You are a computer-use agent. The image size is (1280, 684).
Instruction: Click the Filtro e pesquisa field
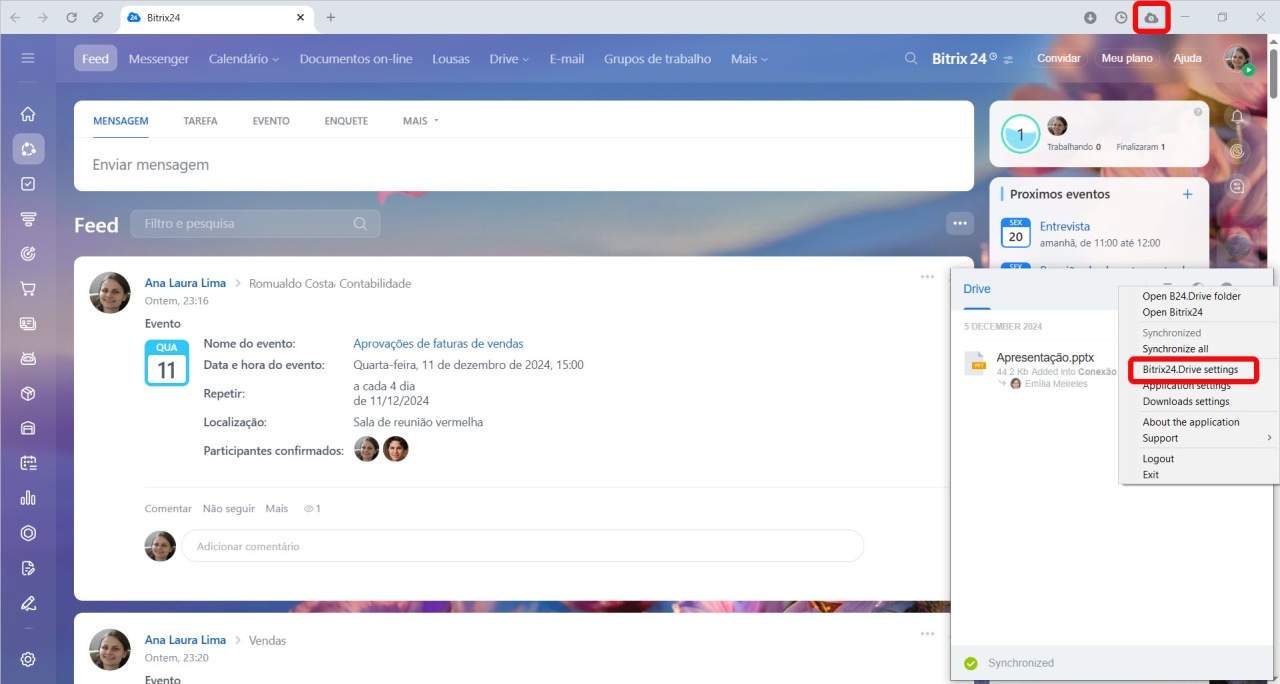click(x=255, y=224)
